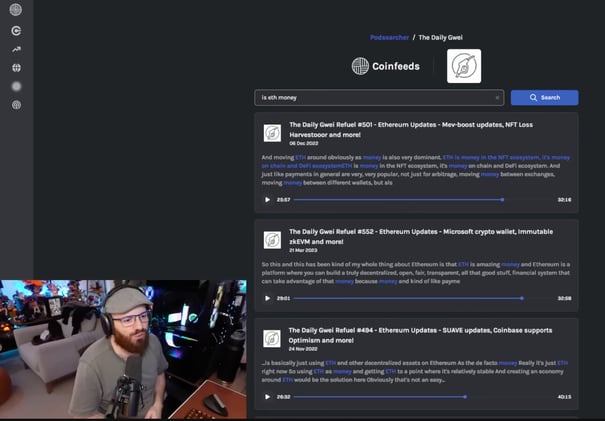Click the Refuel #501 transcript snippet text
The width and height of the screenshot is (605, 421).
(416, 170)
